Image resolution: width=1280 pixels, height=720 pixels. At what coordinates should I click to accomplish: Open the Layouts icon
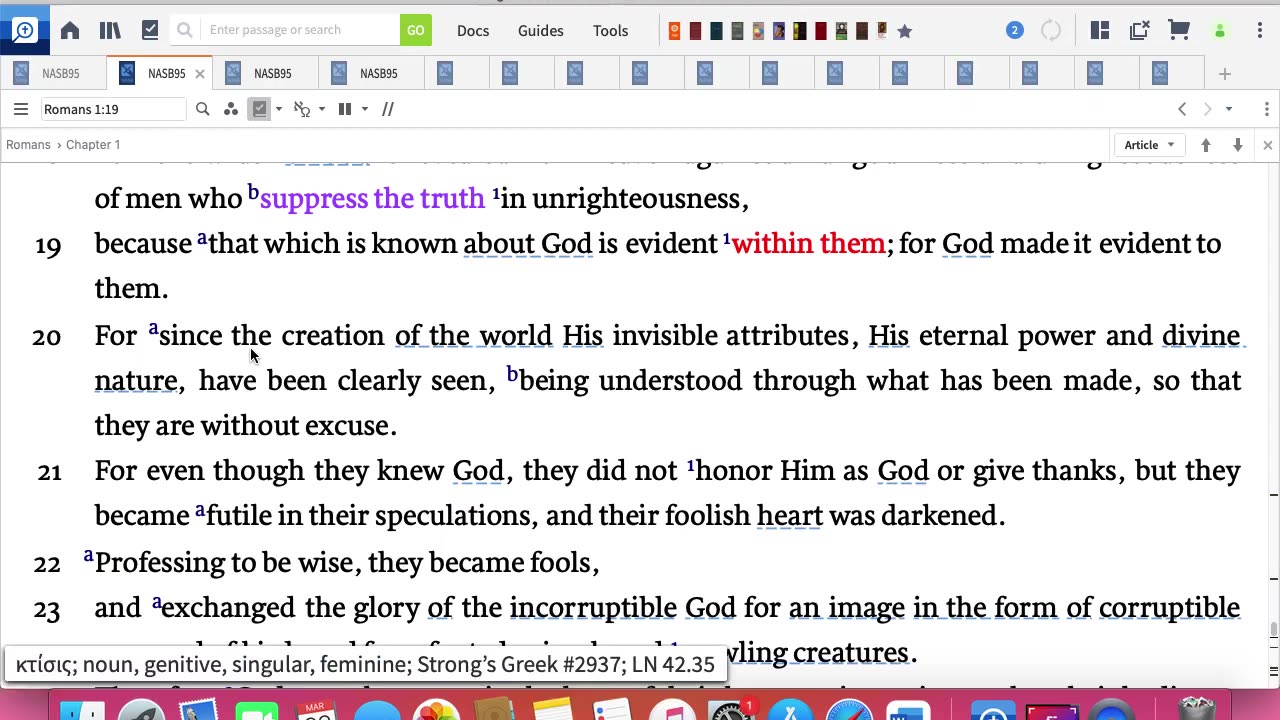[1100, 30]
